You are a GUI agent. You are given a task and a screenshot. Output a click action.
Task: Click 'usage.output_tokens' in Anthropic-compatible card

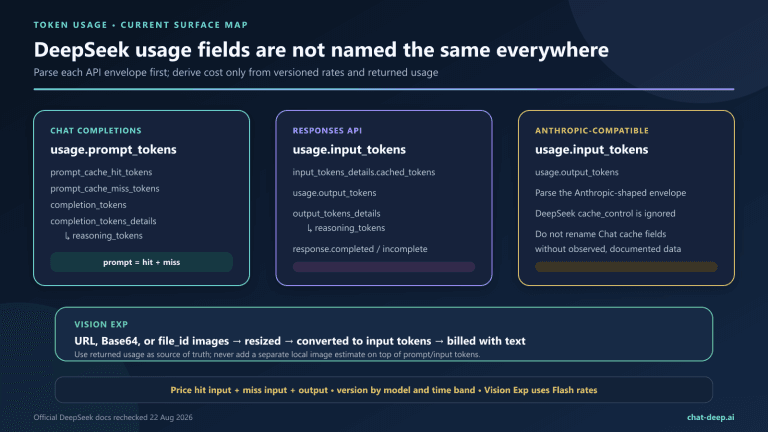[576, 172]
